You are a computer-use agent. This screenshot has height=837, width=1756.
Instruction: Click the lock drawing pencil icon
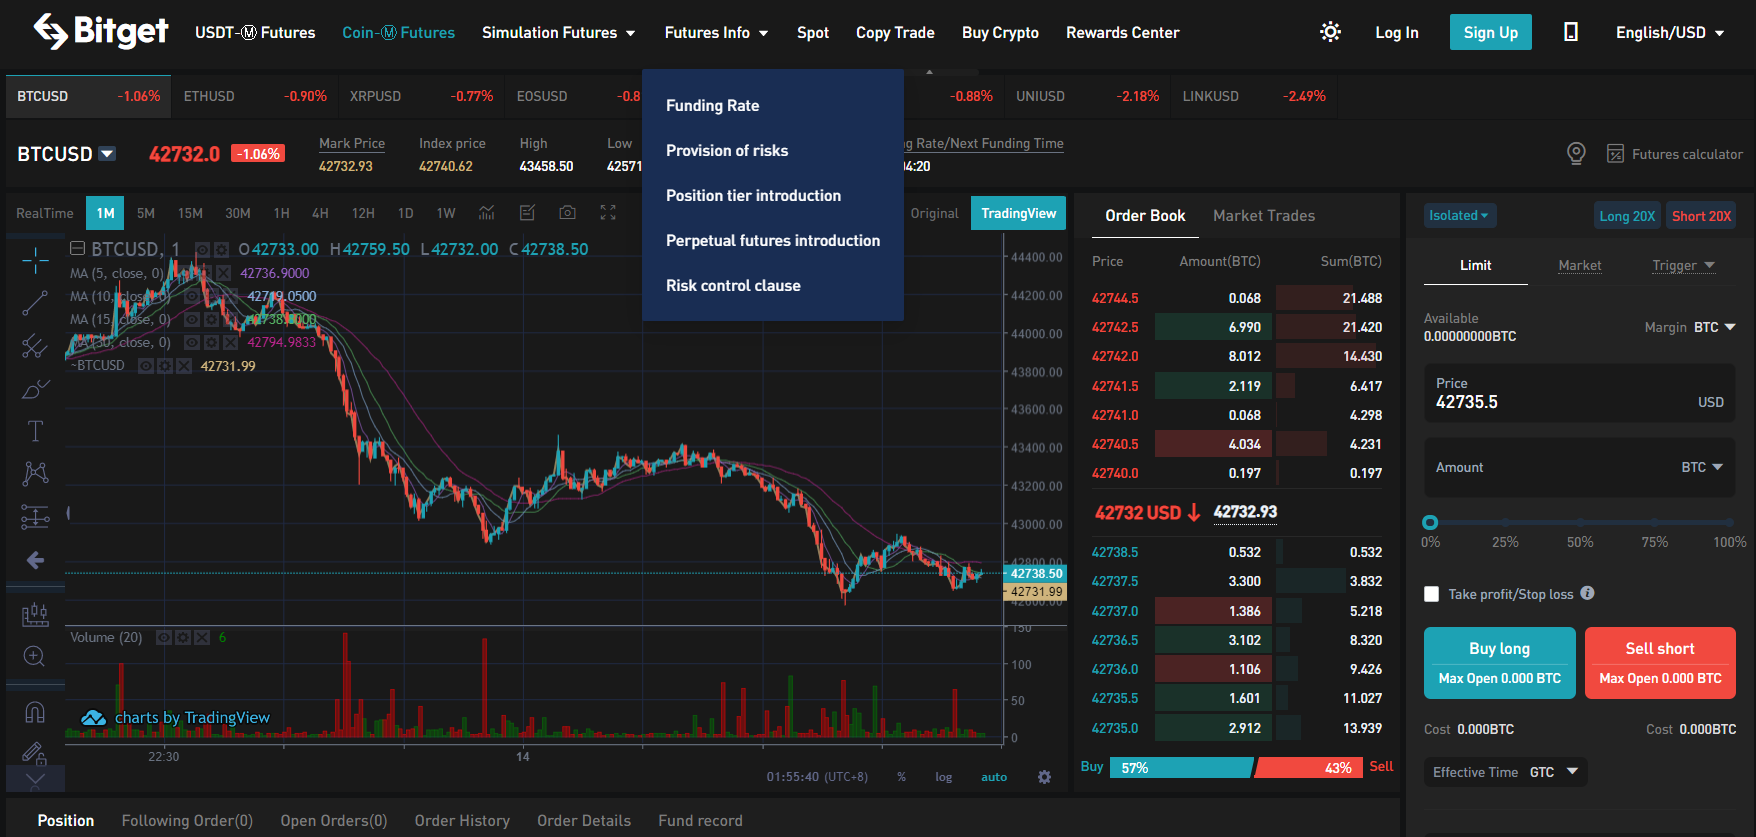pyautogui.click(x=35, y=752)
